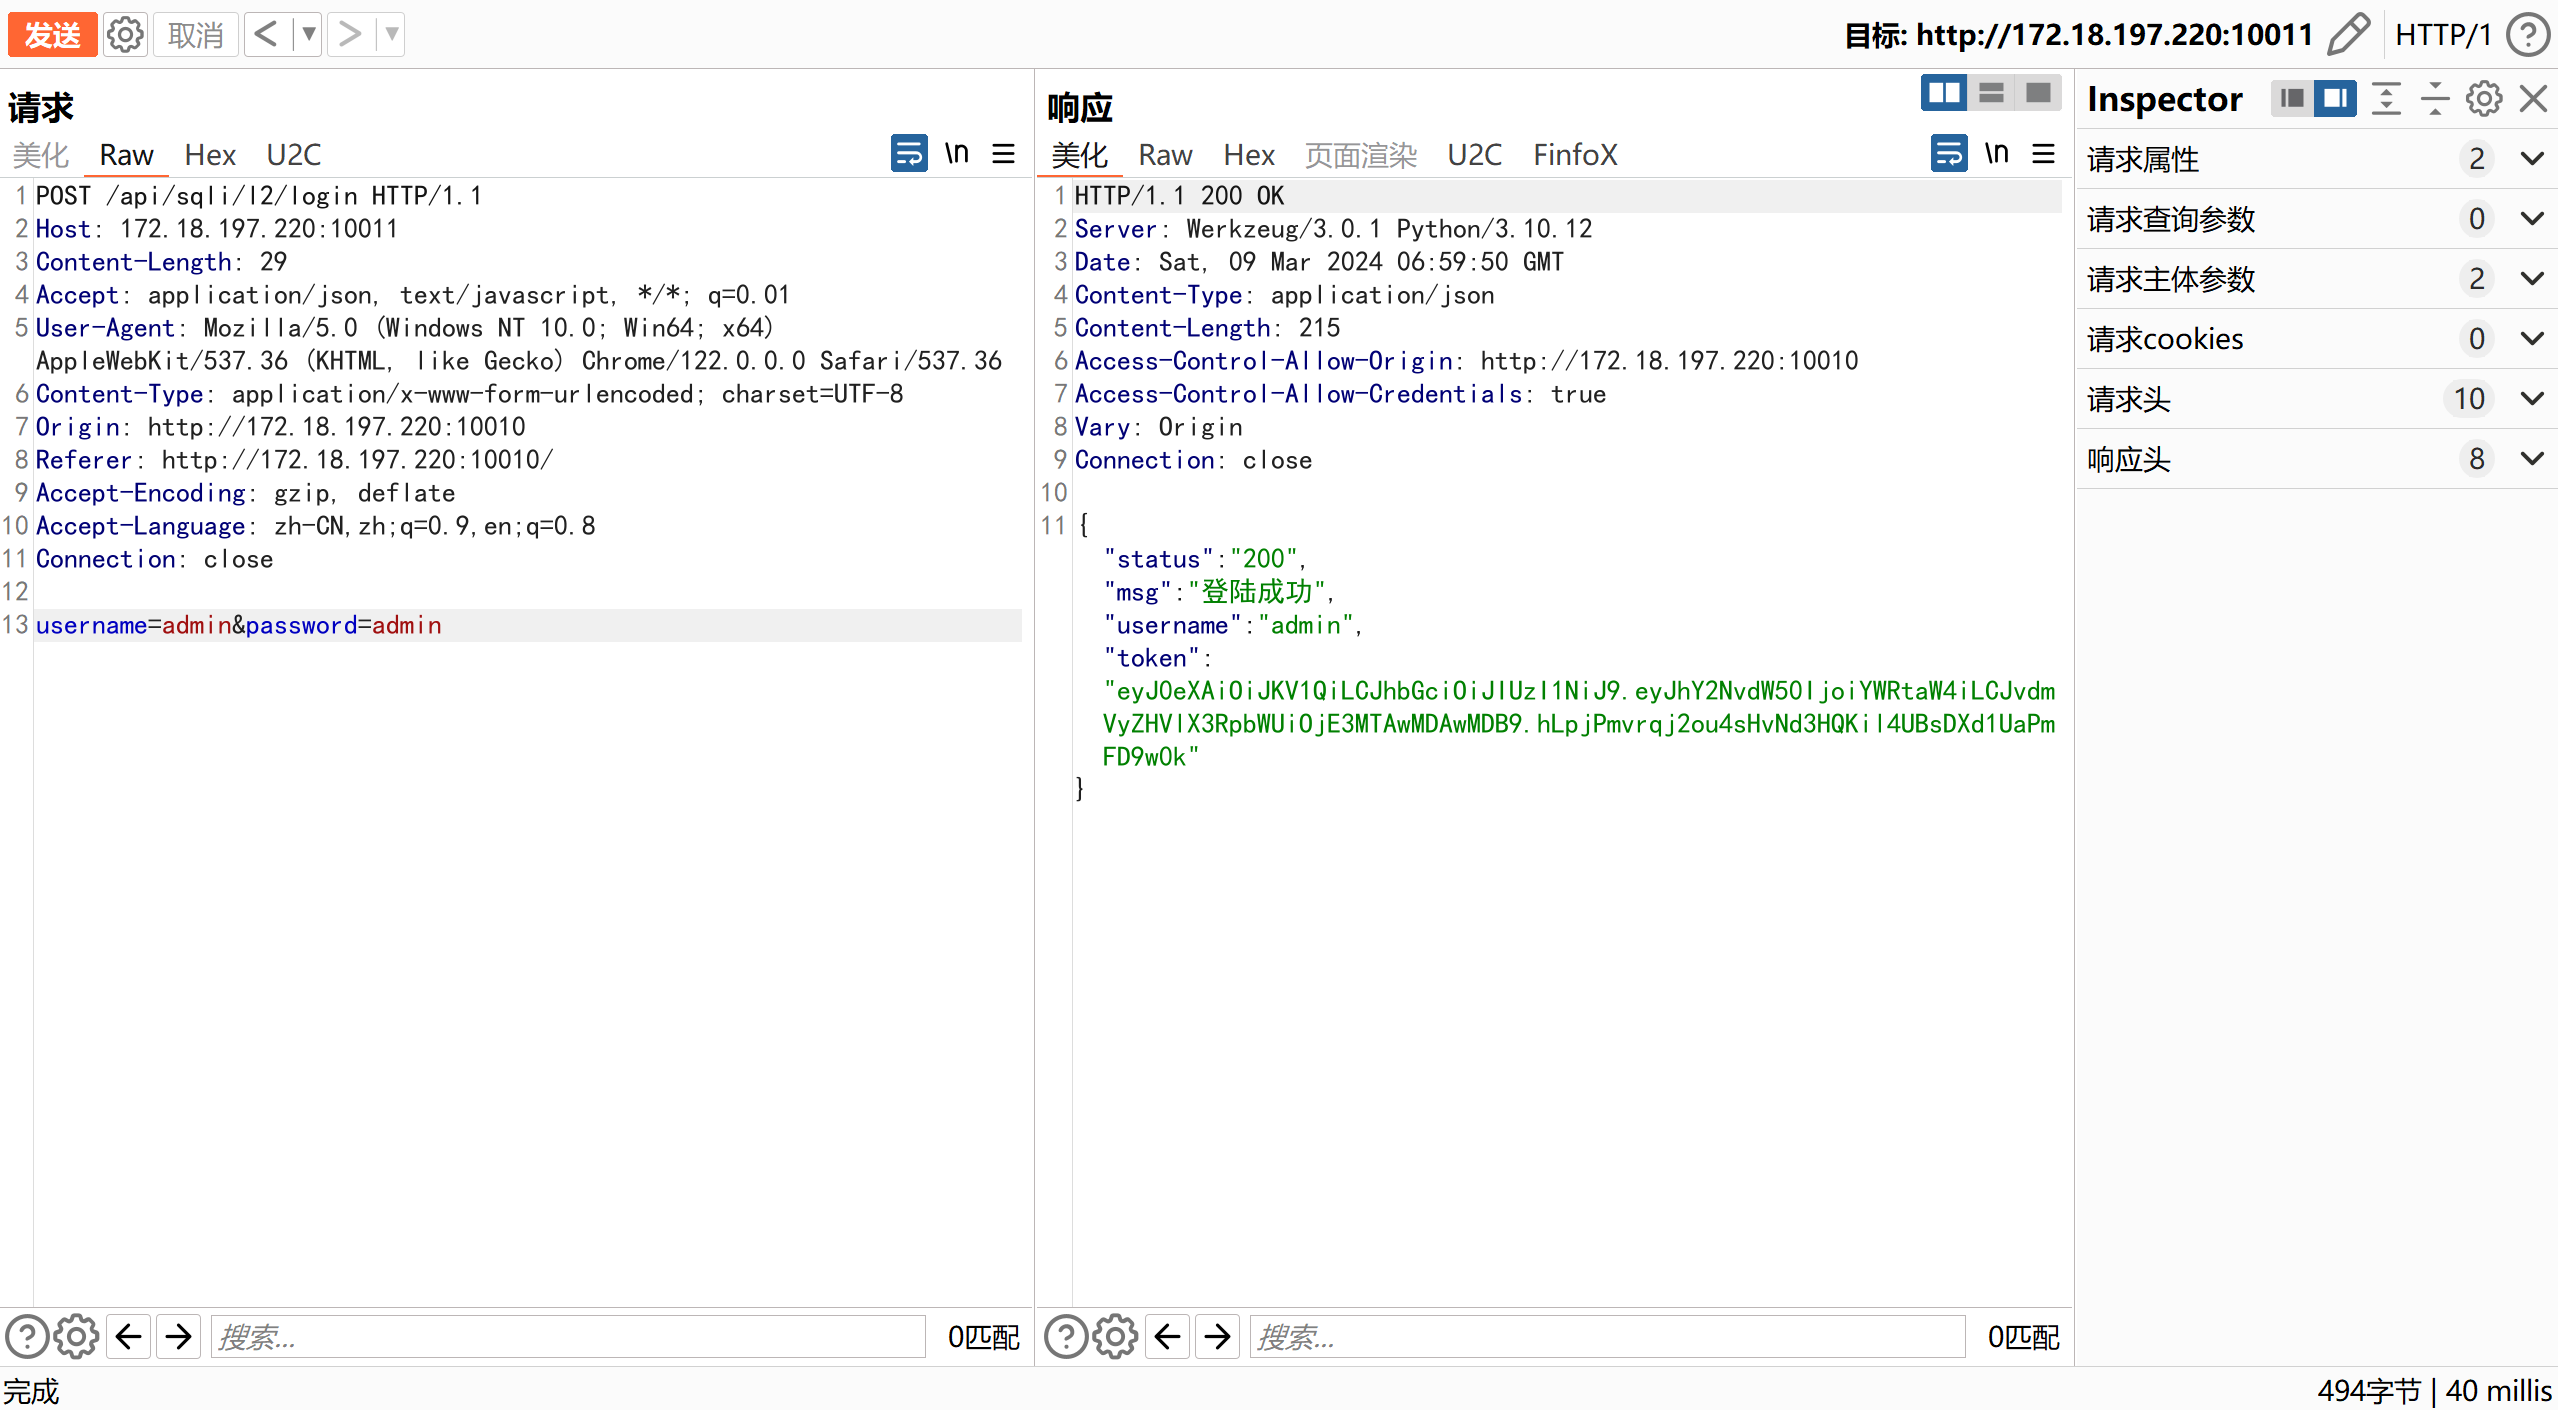
Task: Expand the 请求头 section
Action: click(2531, 399)
